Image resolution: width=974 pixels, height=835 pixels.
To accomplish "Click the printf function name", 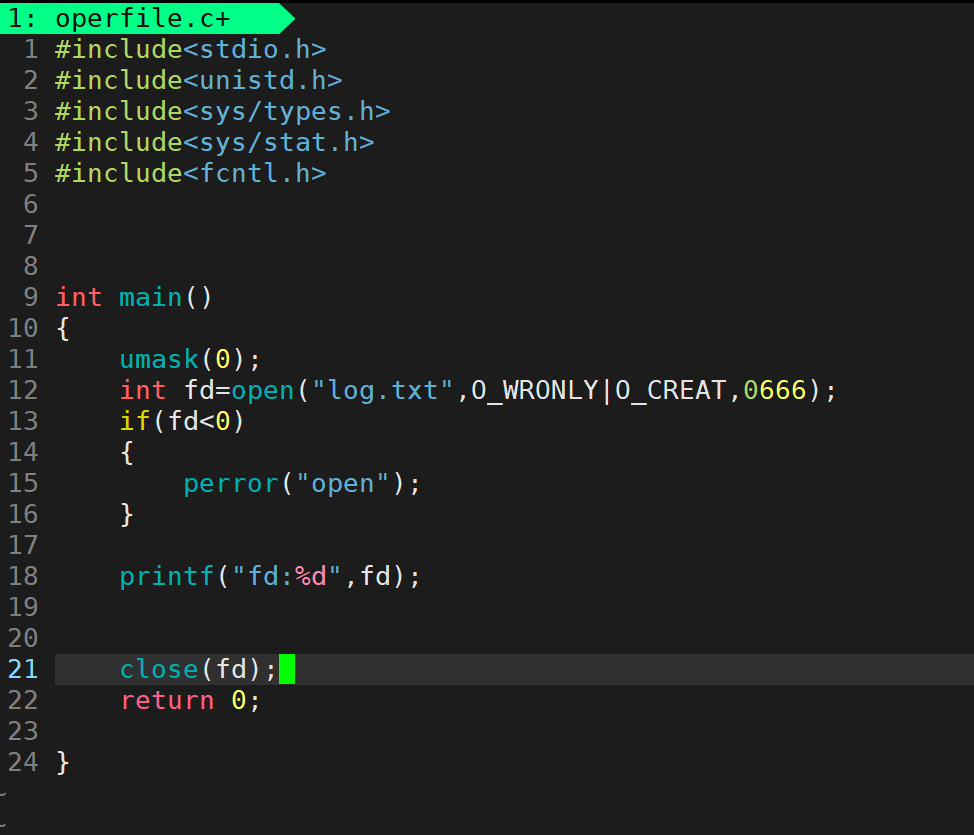I will (x=166, y=577).
